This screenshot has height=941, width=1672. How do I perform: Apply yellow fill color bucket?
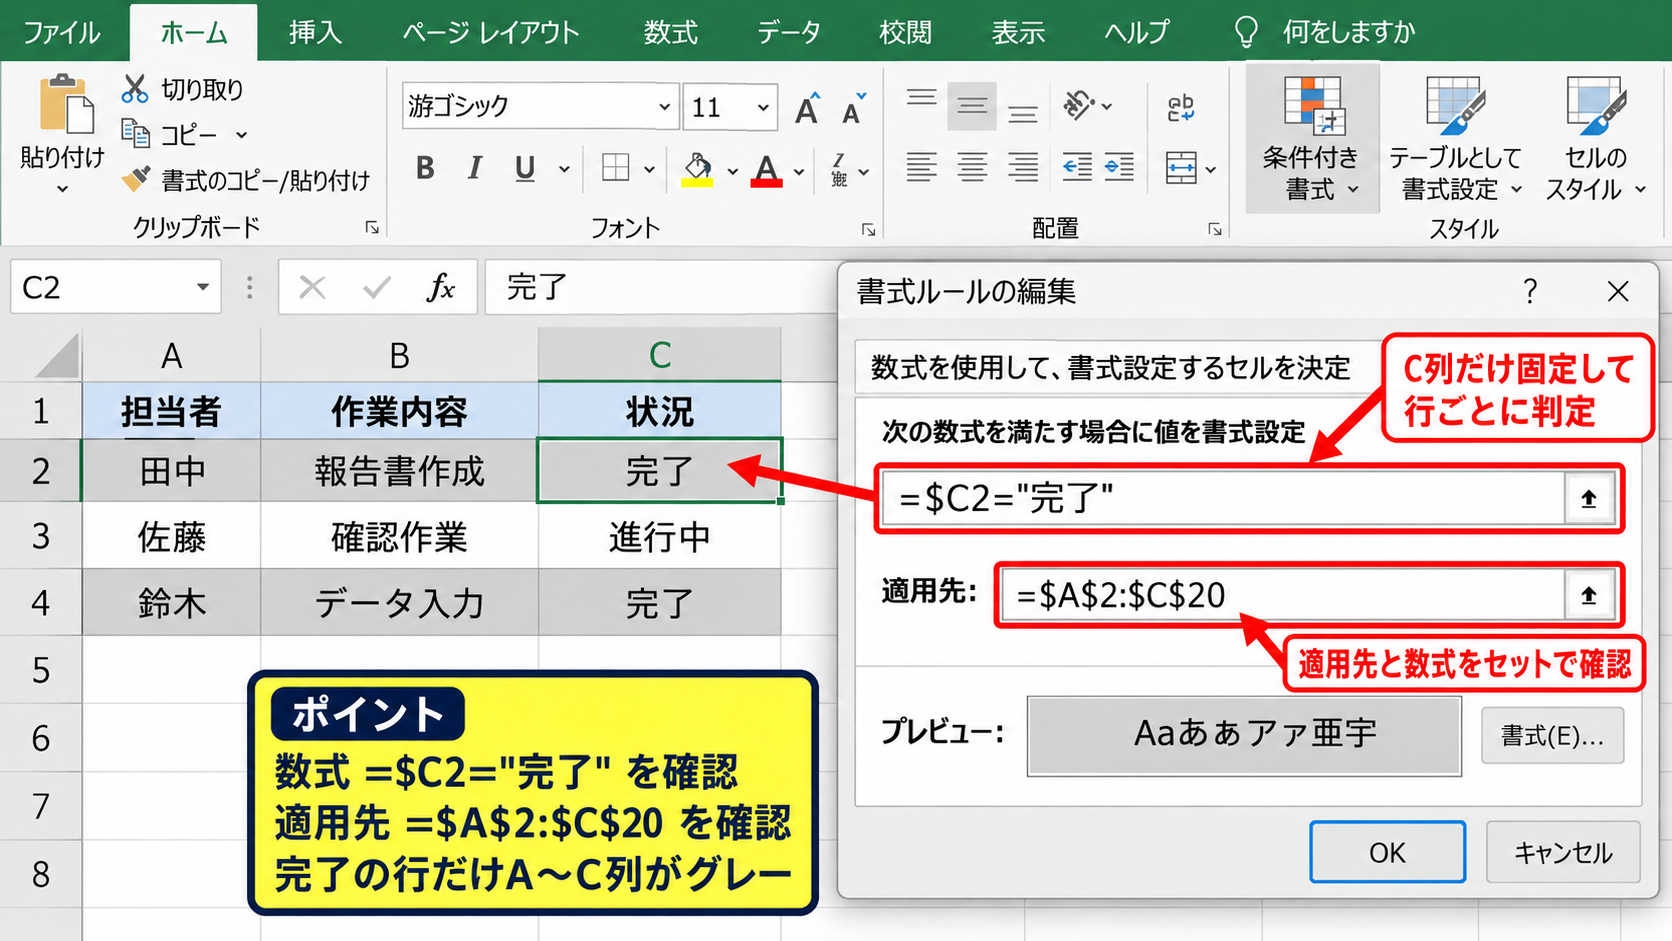697,169
